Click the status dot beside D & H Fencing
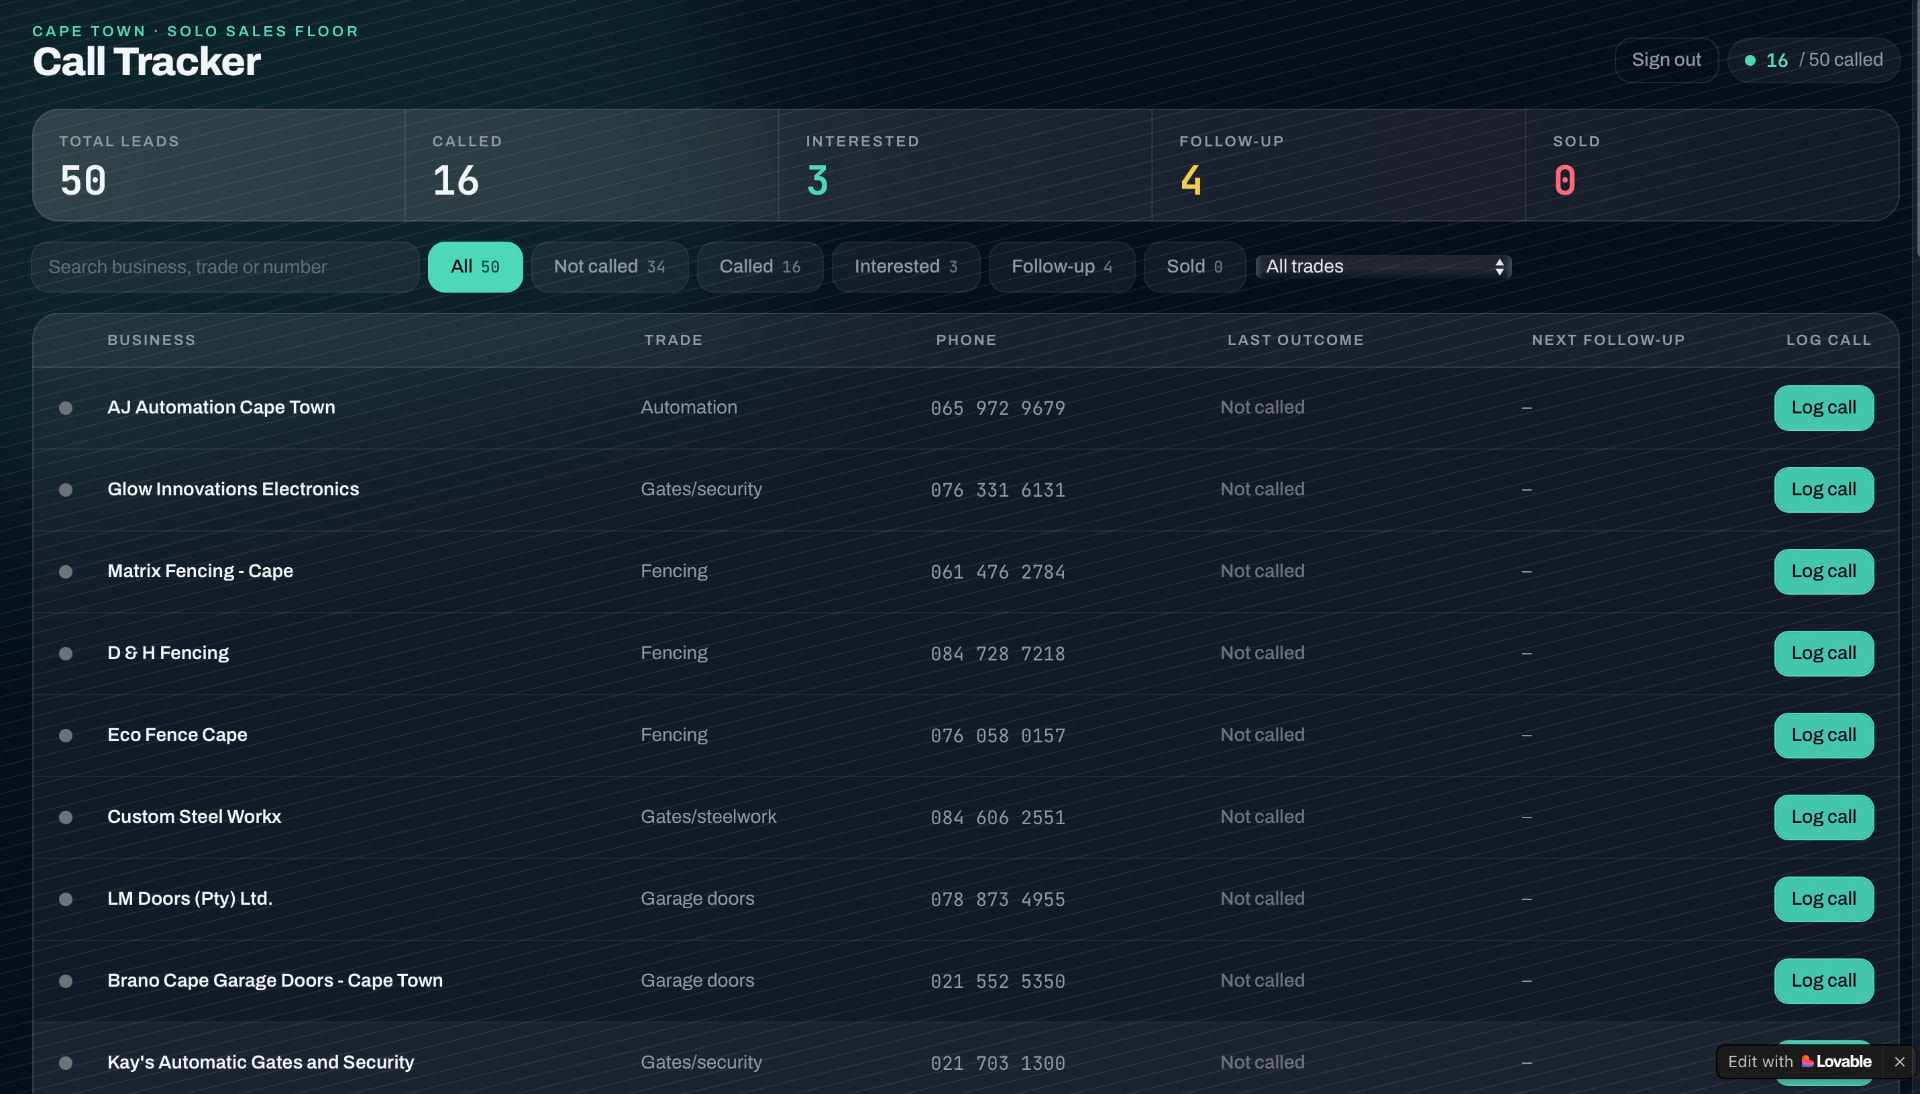The height and width of the screenshot is (1094, 1920). (66, 654)
